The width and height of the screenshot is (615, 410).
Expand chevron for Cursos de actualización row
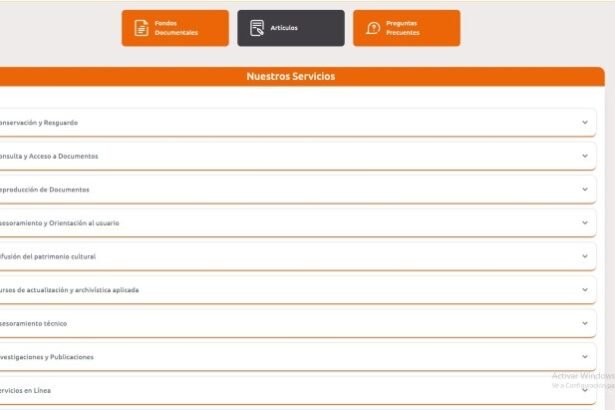pos(585,290)
